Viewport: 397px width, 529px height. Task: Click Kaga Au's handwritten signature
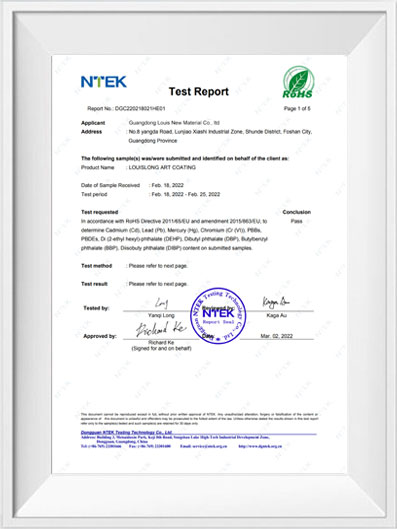point(276,302)
